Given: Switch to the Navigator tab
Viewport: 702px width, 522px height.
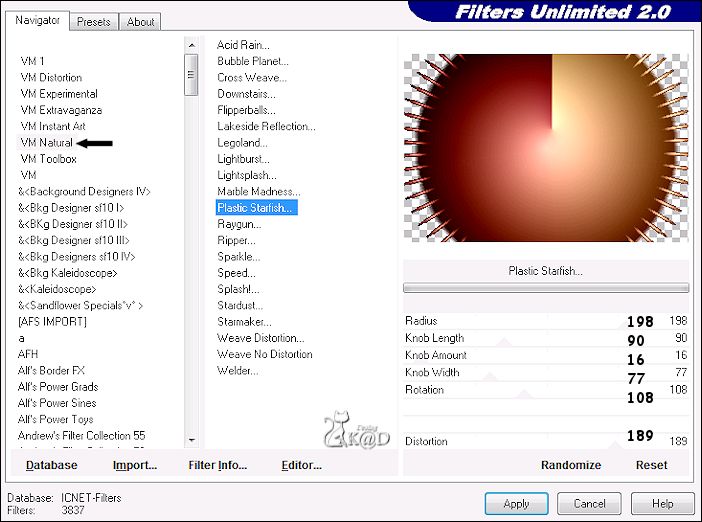Looking at the screenshot, I should [x=38, y=21].
